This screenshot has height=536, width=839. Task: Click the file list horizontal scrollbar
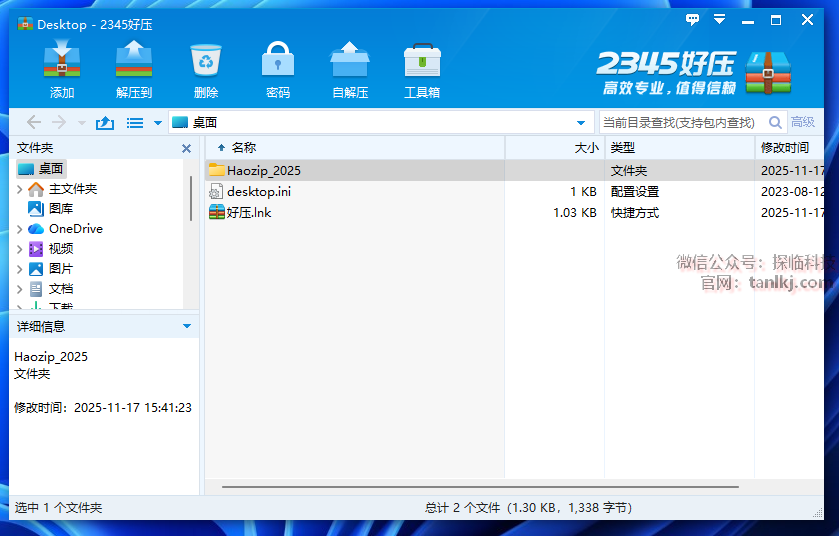(480, 487)
